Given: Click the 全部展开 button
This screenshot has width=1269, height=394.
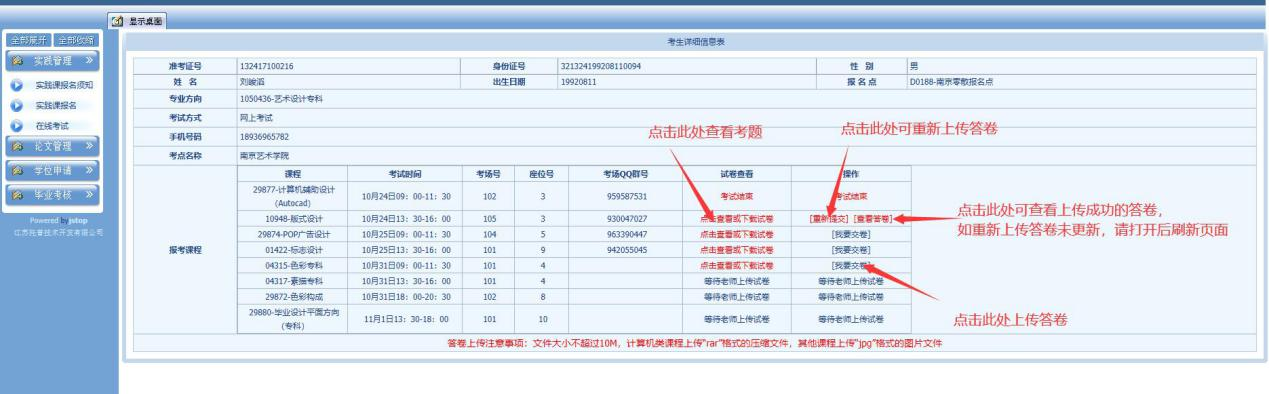Looking at the screenshot, I should (28, 40).
